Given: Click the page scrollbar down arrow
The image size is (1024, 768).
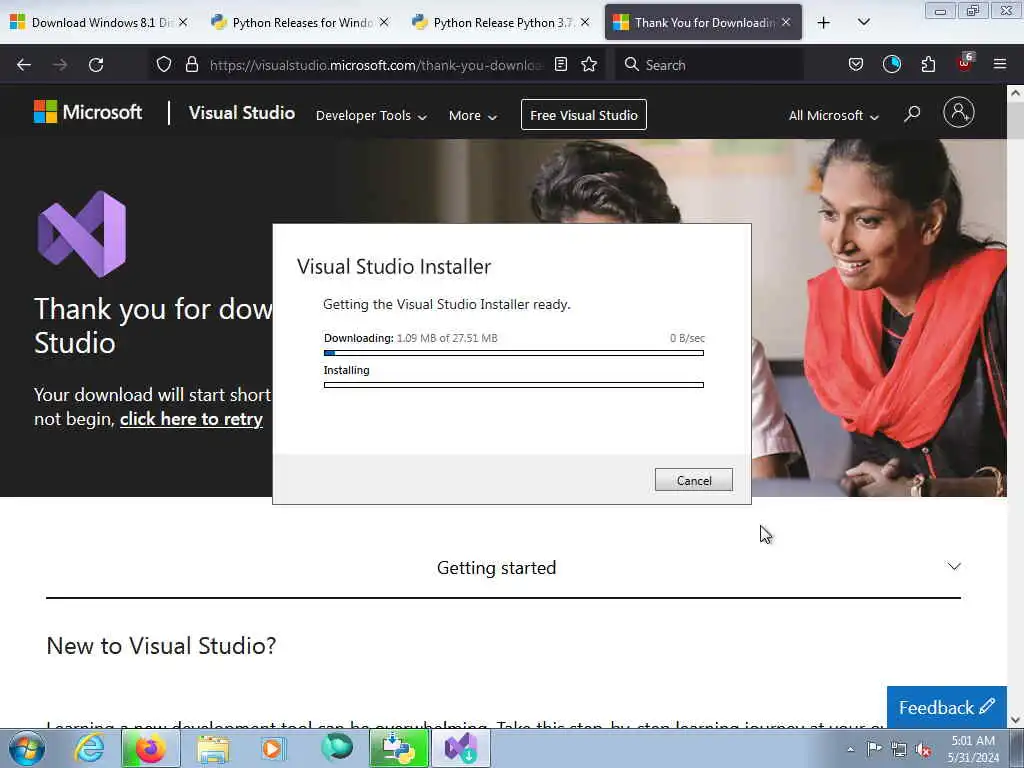Looking at the screenshot, I should (x=1015, y=719).
